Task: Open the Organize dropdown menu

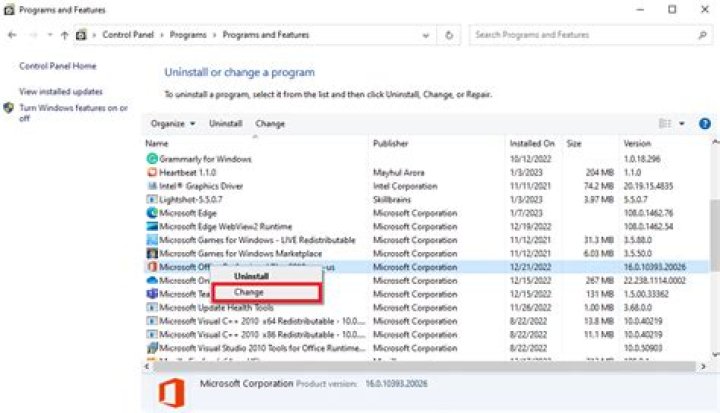Action: [173, 123]
